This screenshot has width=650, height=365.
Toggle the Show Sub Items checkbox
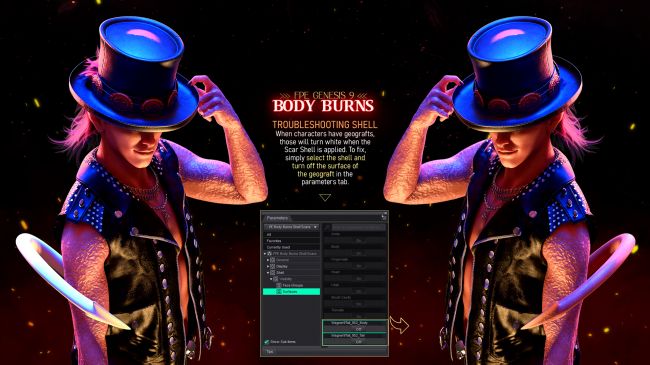click(x=267, y=342)
